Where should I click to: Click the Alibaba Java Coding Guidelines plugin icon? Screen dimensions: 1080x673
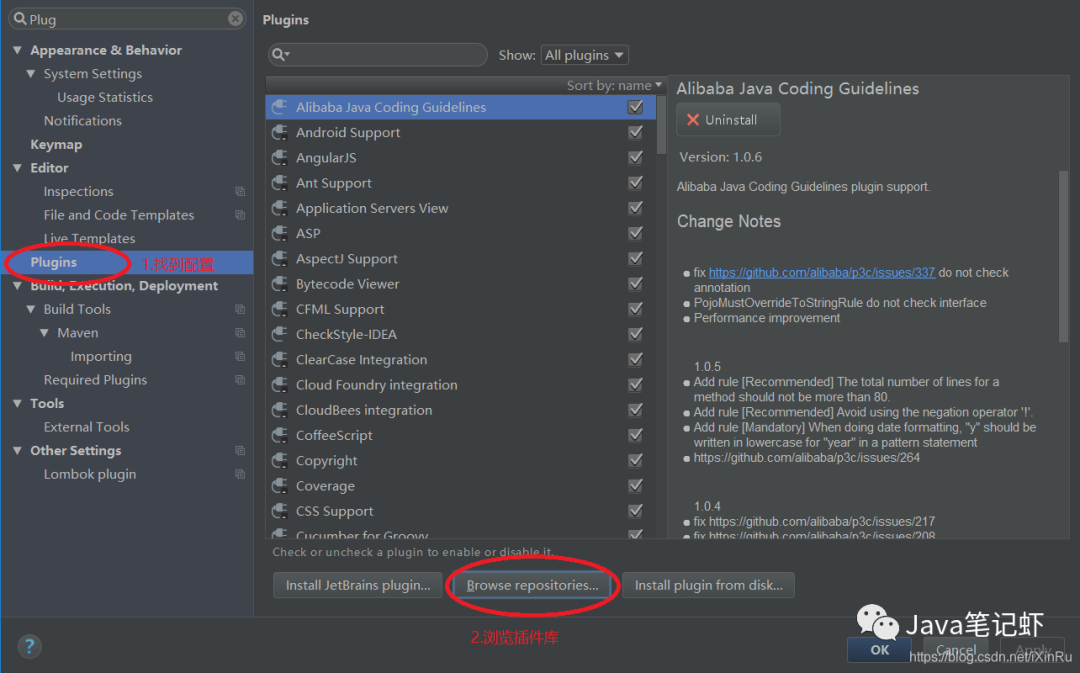[280, 107]
